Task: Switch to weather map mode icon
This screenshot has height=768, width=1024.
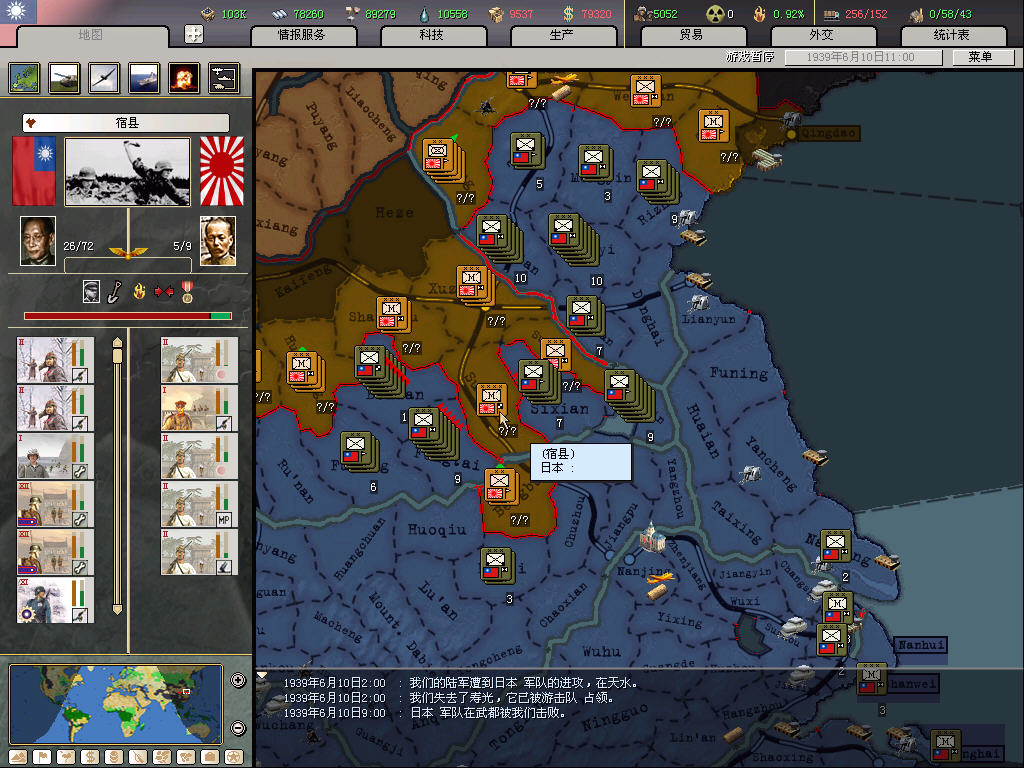Action: coord(66,757)
